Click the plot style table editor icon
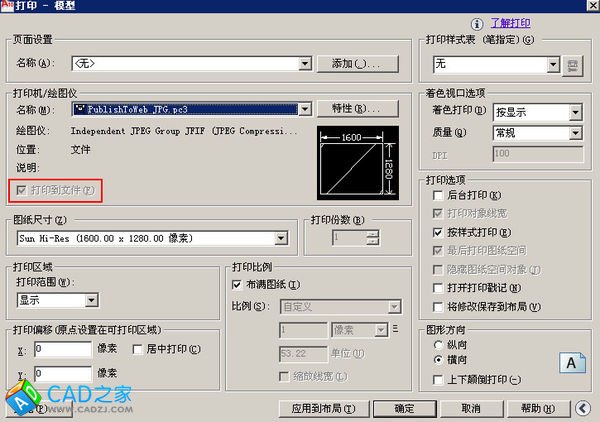 click(x=573, y=64)
